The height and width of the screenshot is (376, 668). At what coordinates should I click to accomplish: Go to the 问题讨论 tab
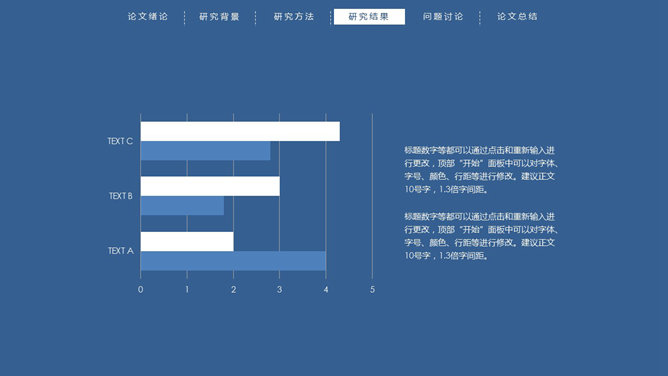click(x=443, y=17)
